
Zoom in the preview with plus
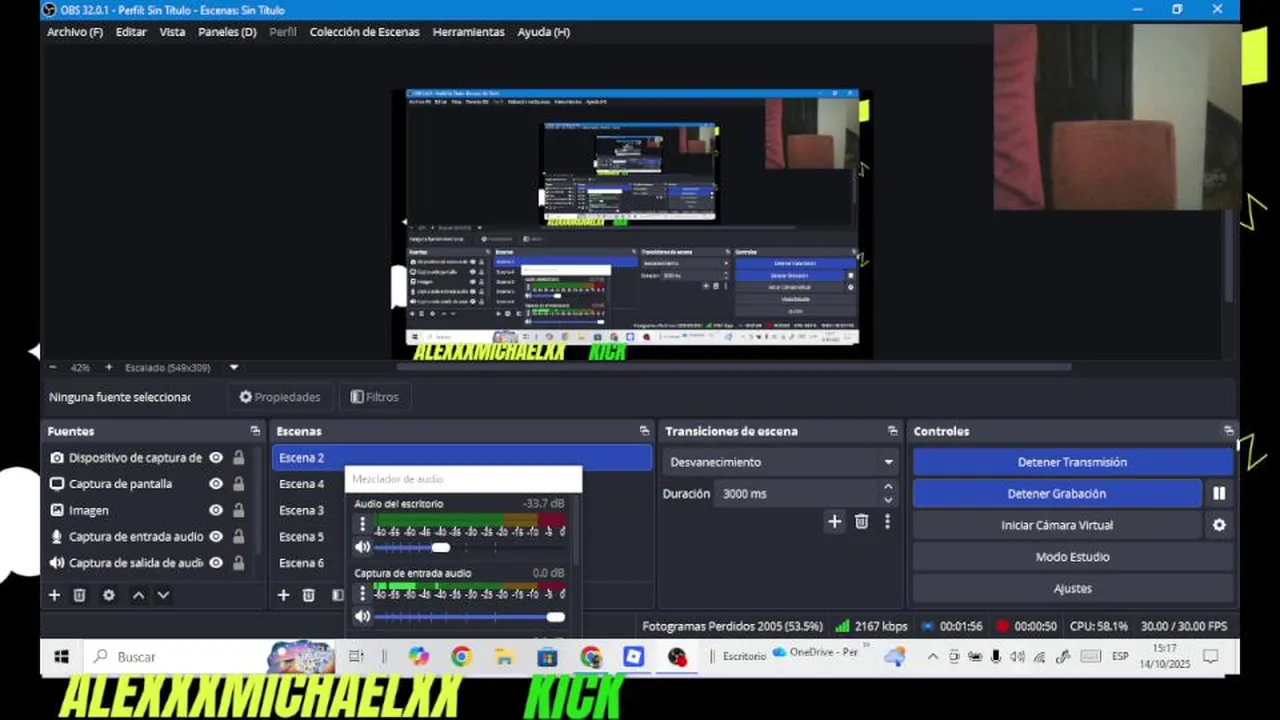(x=109, y=367)
